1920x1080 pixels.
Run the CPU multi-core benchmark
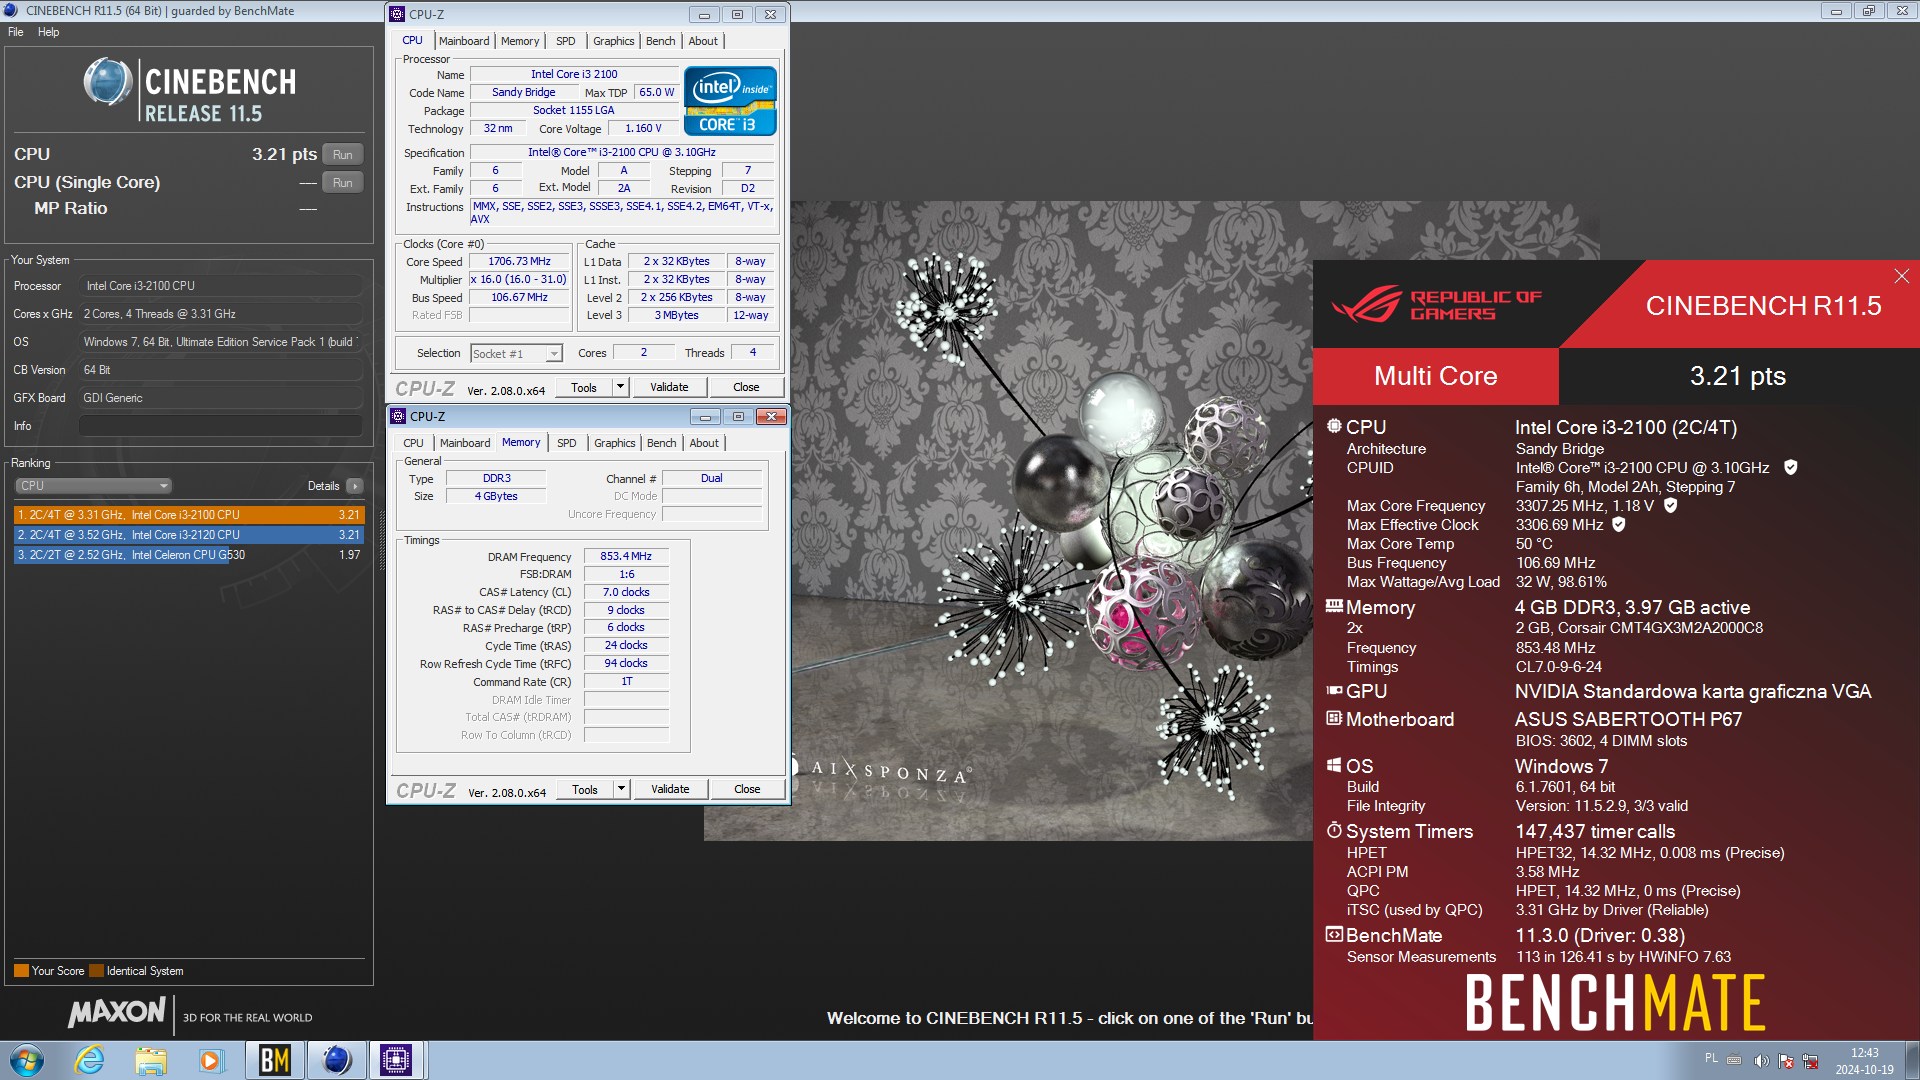(x=343, y=155)
